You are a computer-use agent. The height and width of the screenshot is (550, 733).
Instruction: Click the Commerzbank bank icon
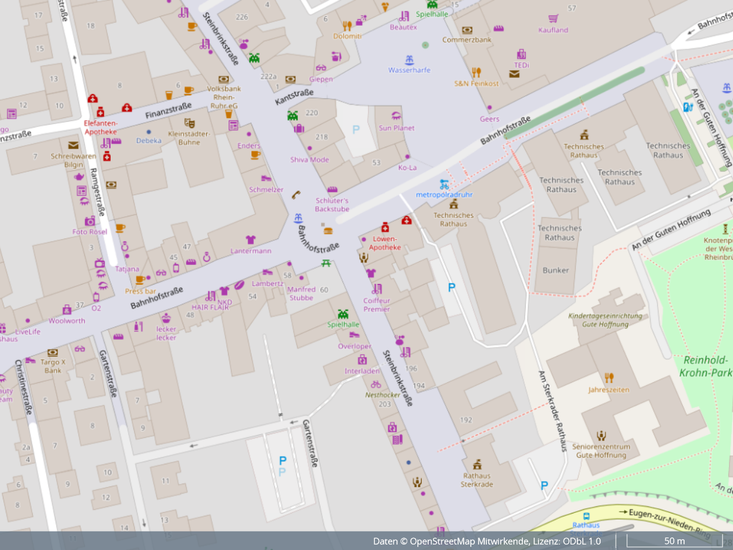[468, 28]
